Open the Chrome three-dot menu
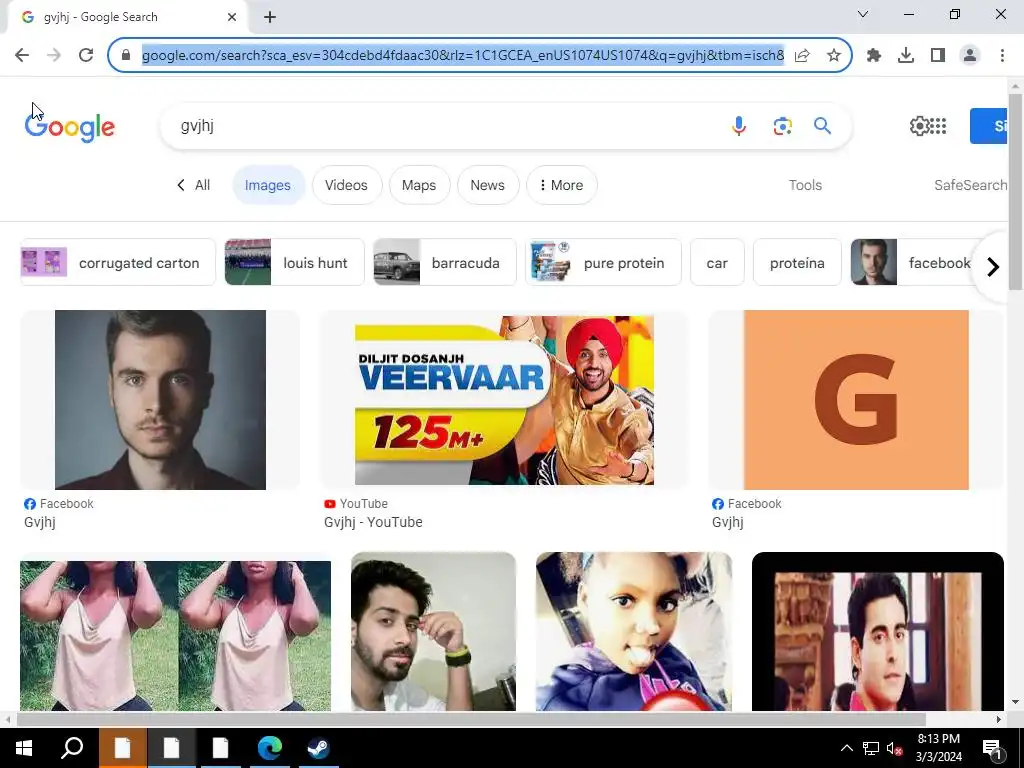This screenshot has height=768, width=1024. tap(1002, 55)
